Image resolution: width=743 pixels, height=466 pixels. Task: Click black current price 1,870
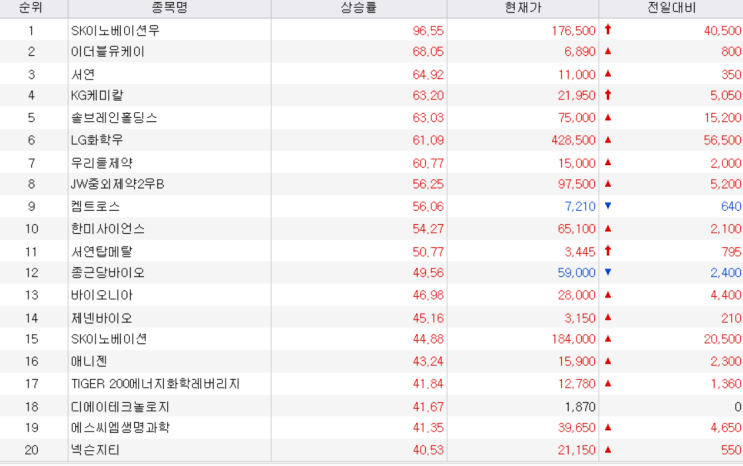(580, 407)
